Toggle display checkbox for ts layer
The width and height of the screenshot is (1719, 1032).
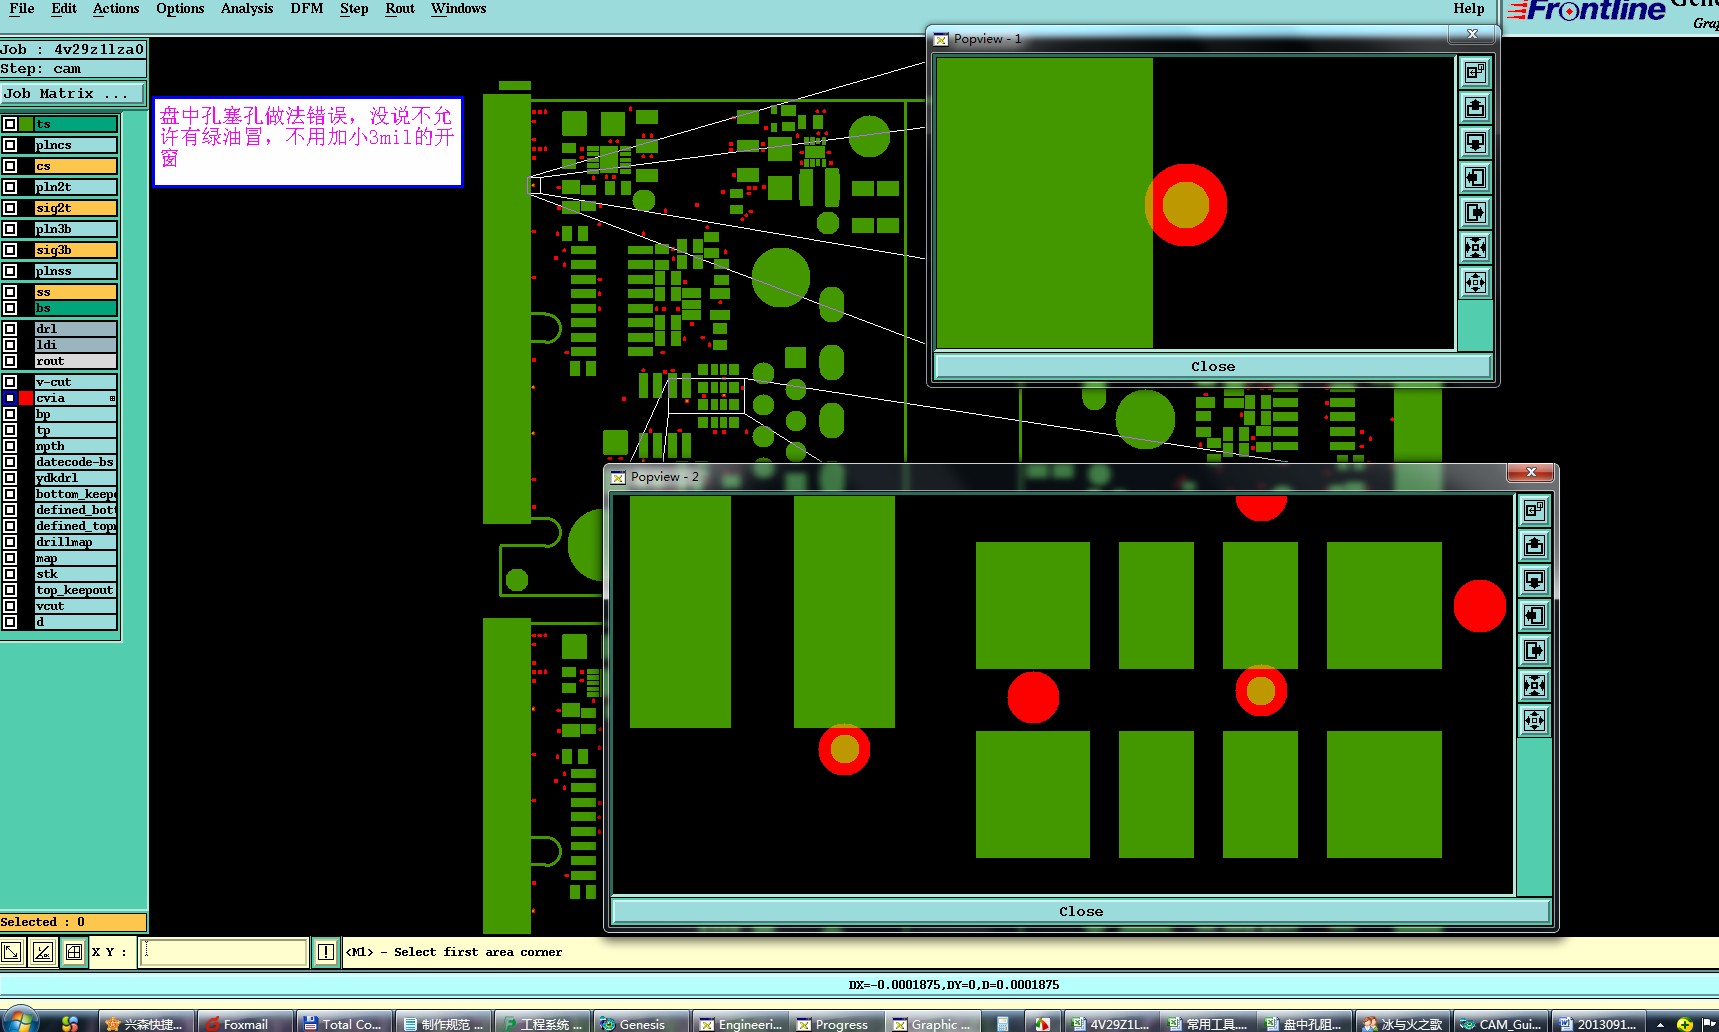[10, 124]
